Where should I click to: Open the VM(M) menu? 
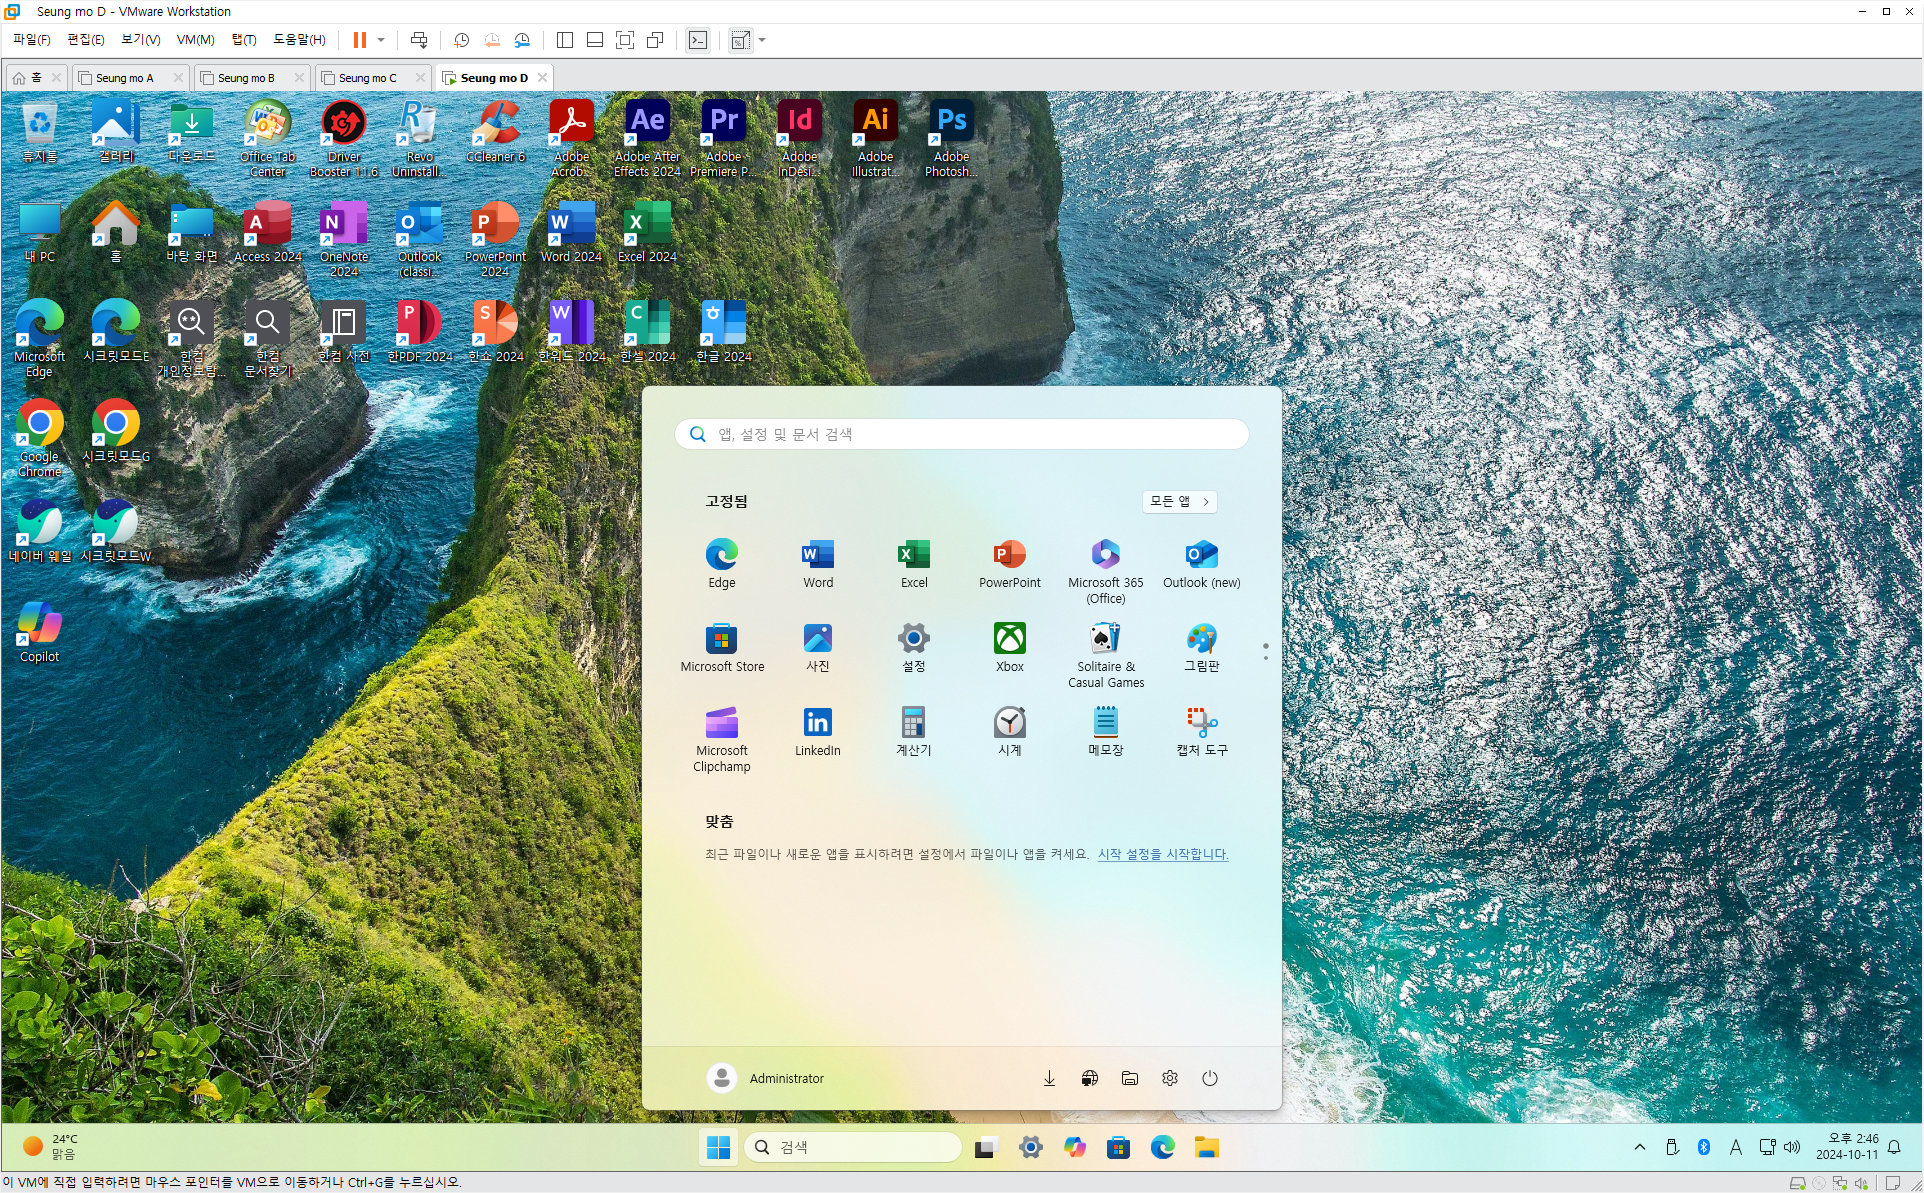coord(195,40)
